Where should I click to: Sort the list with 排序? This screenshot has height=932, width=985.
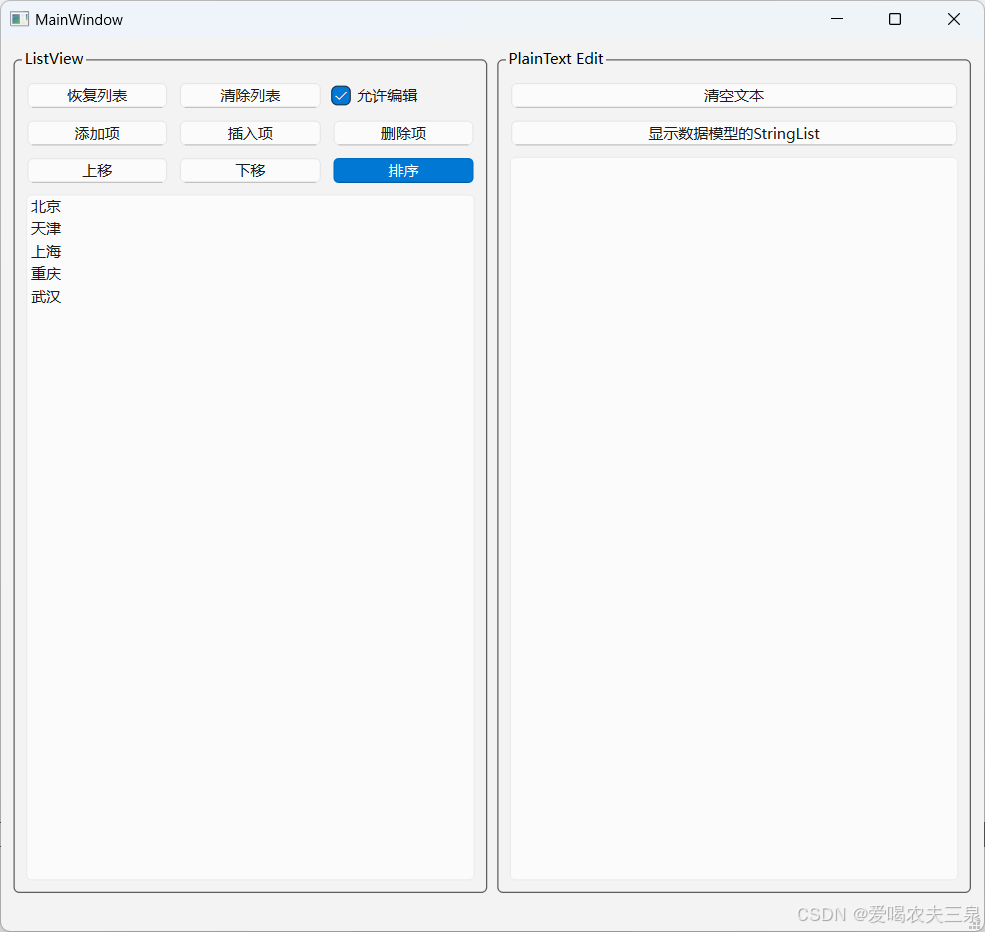(x=403, y=170)
